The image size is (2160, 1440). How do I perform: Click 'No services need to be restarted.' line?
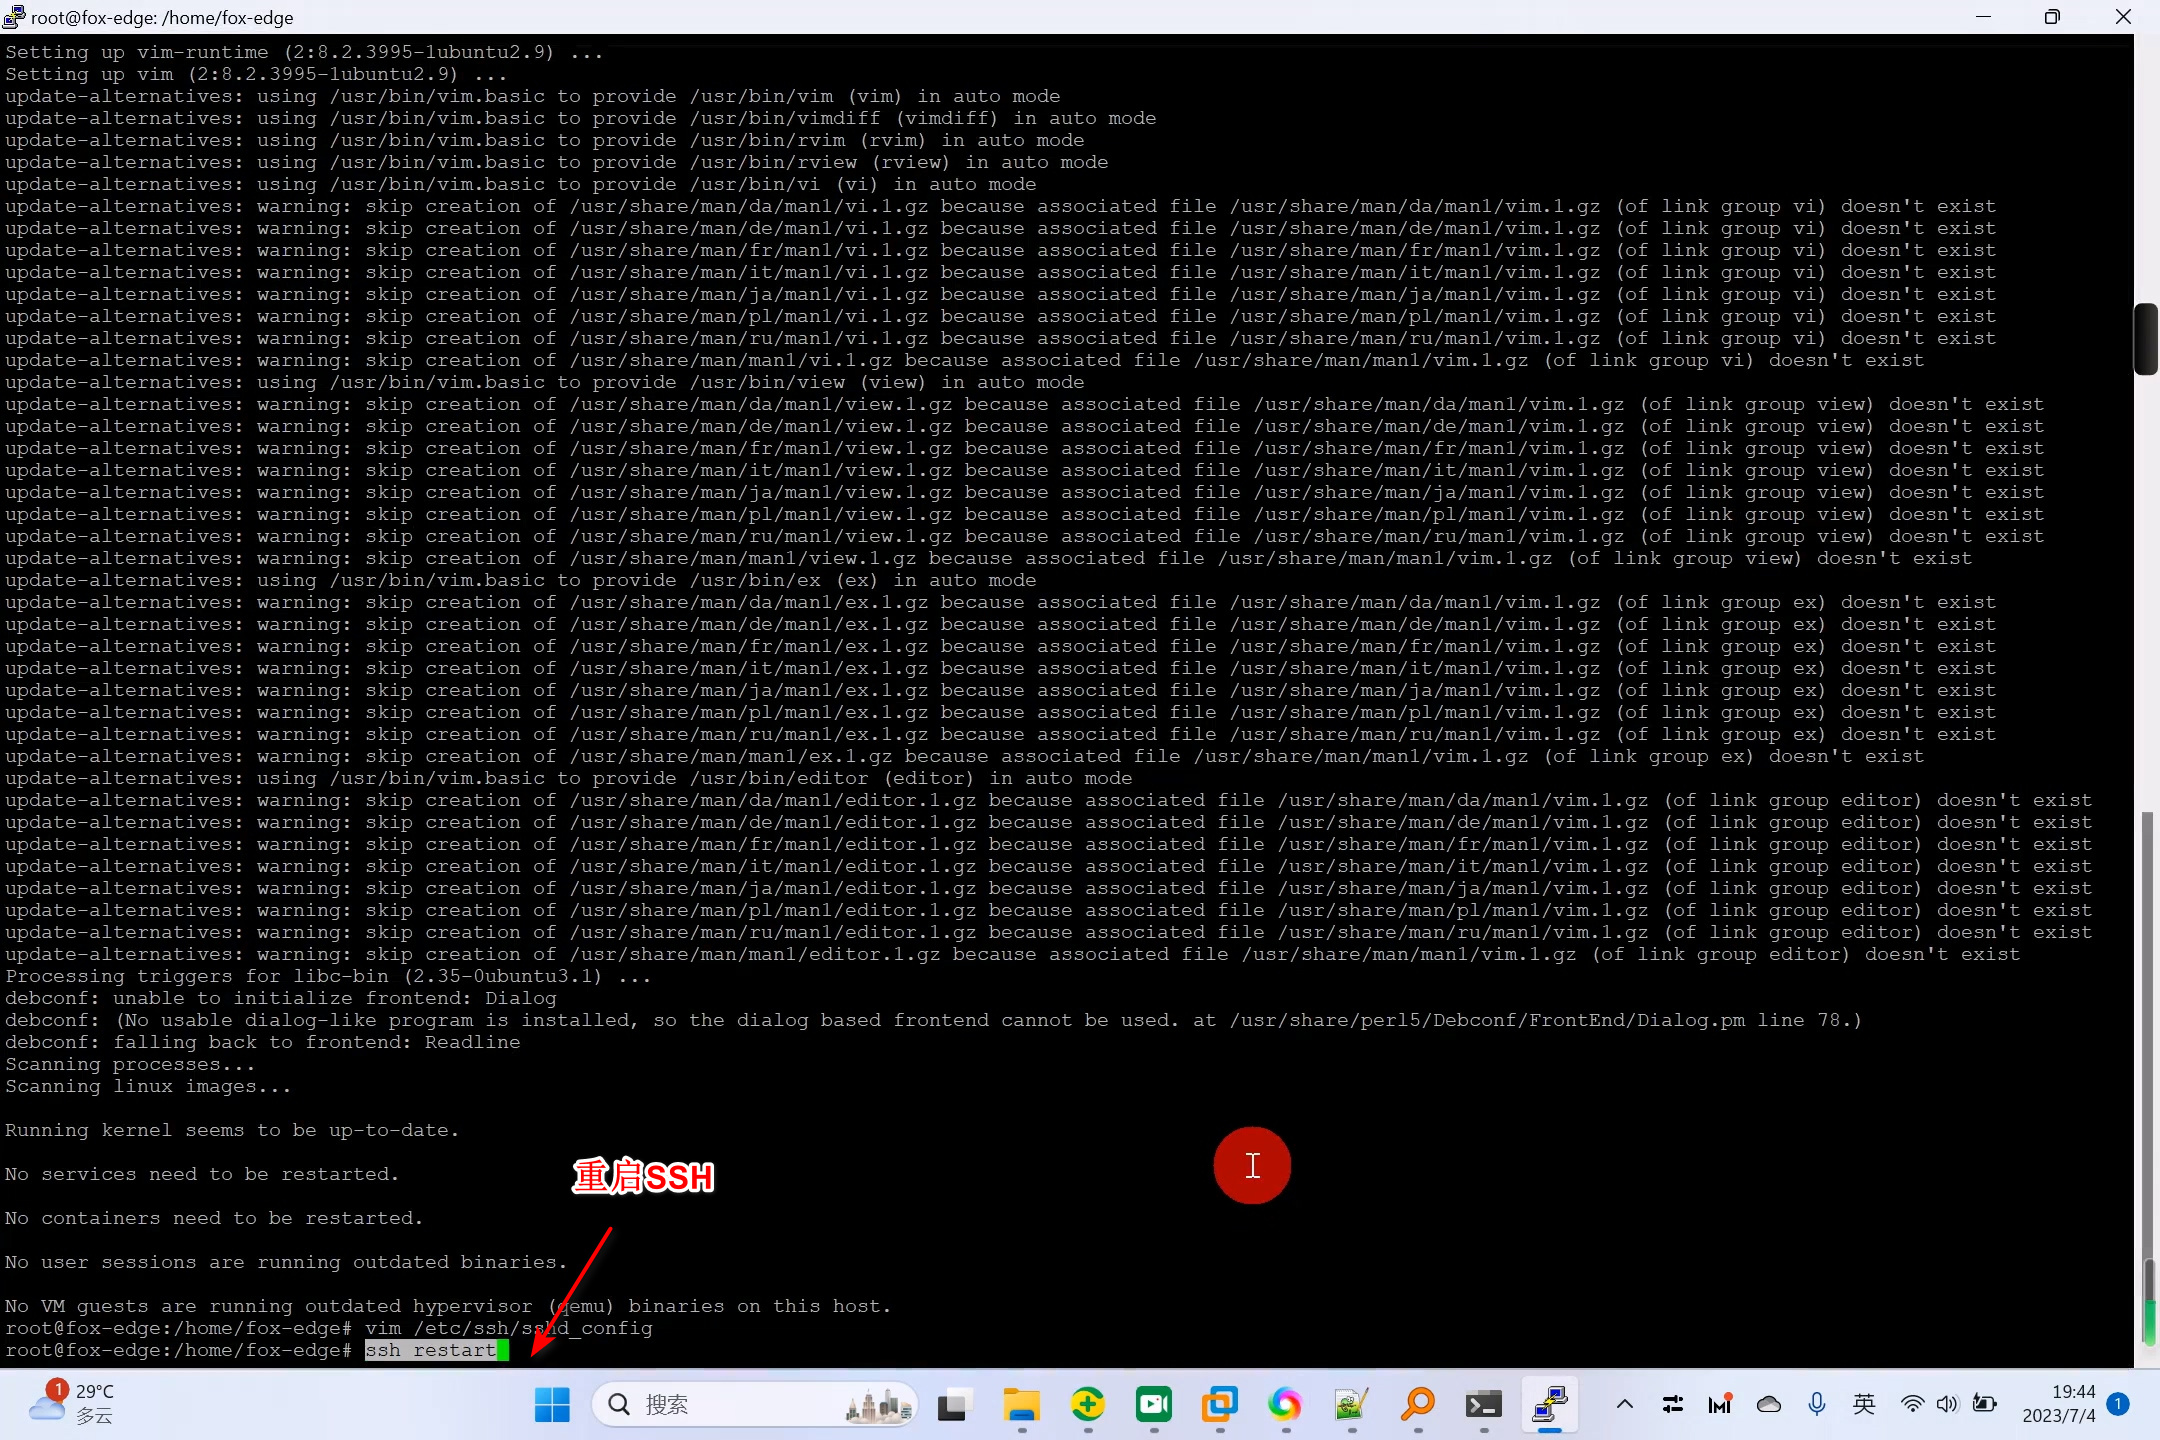(x=202, y=1174)
